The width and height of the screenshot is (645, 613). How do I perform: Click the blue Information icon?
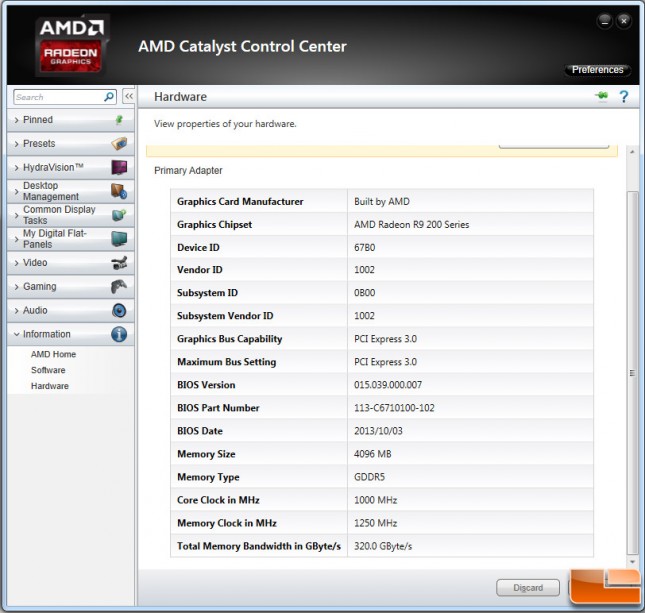click(x=119, y=334)
